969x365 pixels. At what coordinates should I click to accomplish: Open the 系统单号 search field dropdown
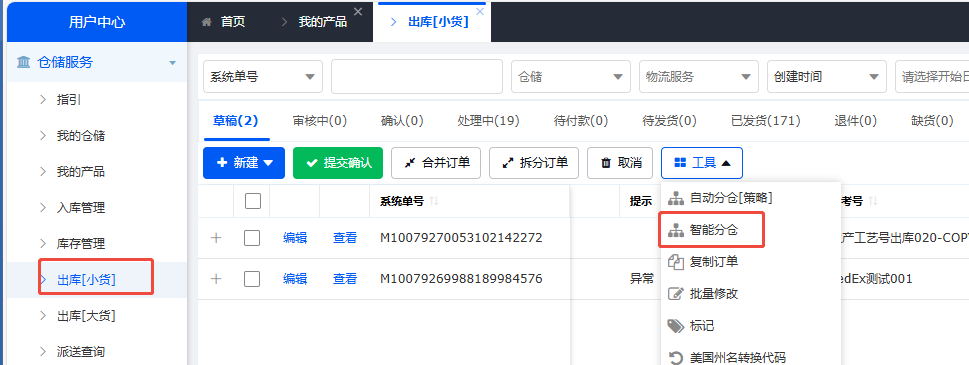263,77
